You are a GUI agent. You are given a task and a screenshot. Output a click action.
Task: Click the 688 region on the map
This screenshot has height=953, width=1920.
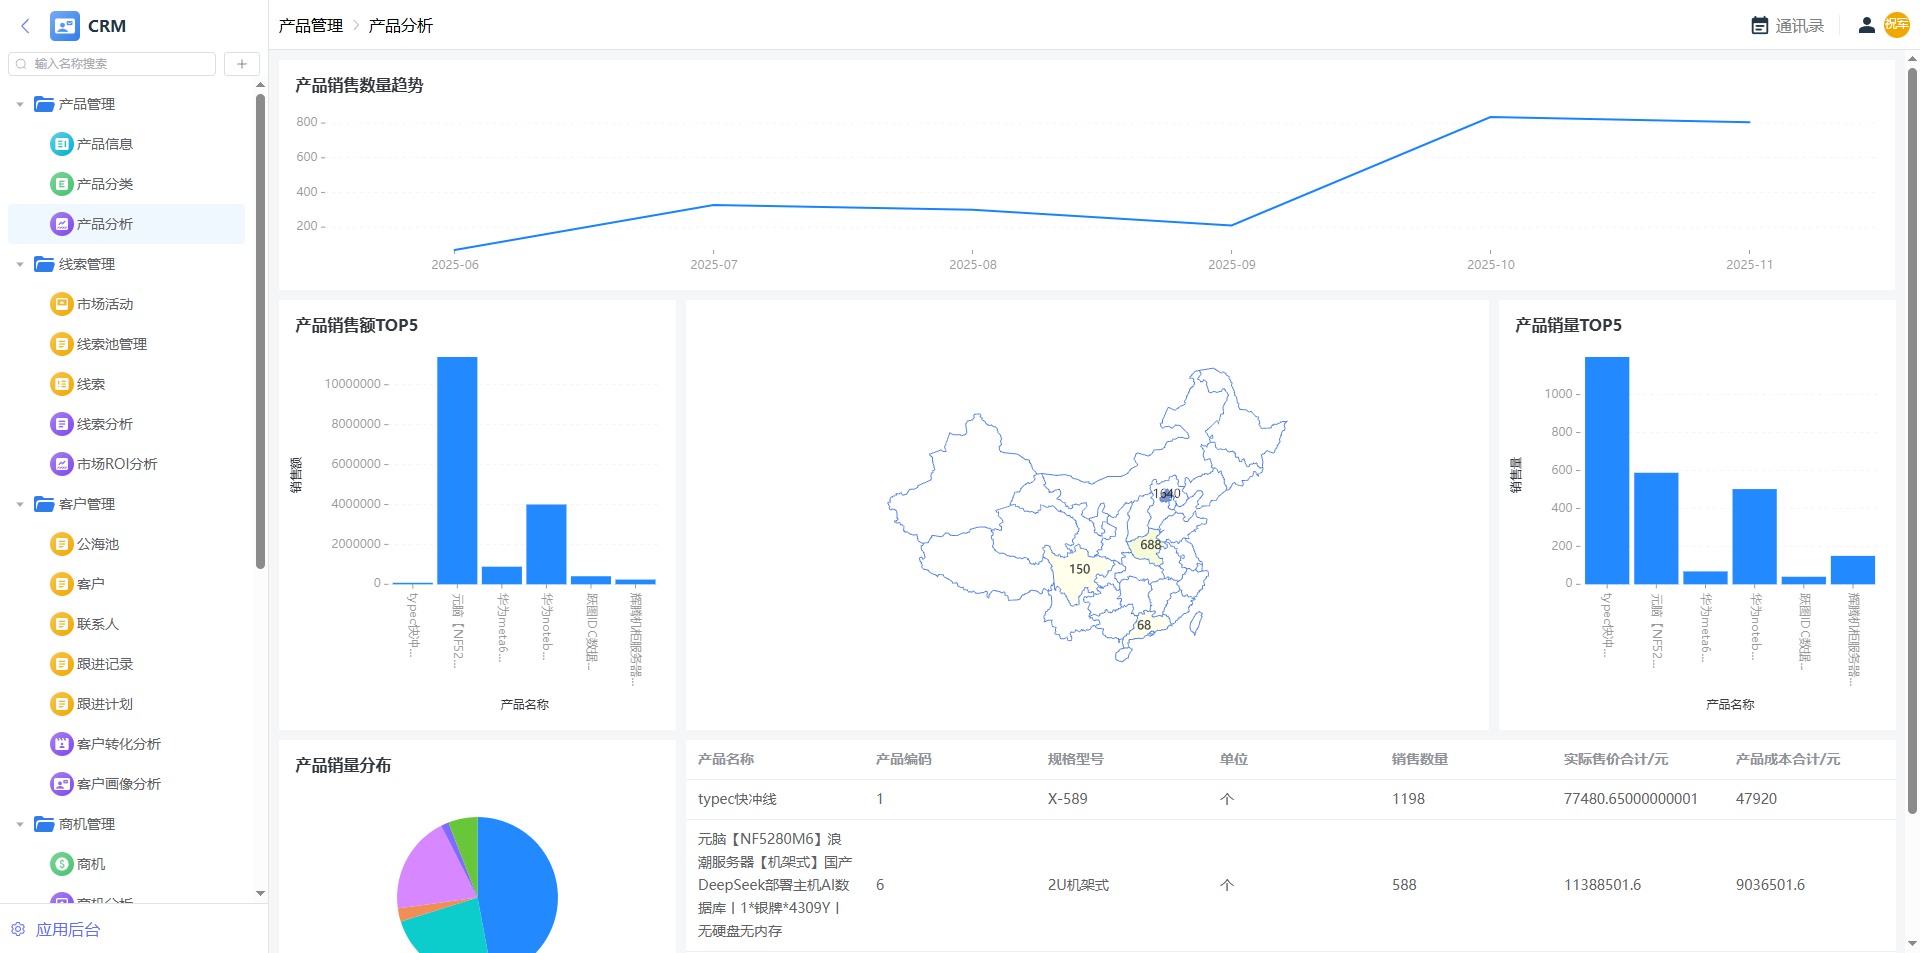click(1150, 546)
